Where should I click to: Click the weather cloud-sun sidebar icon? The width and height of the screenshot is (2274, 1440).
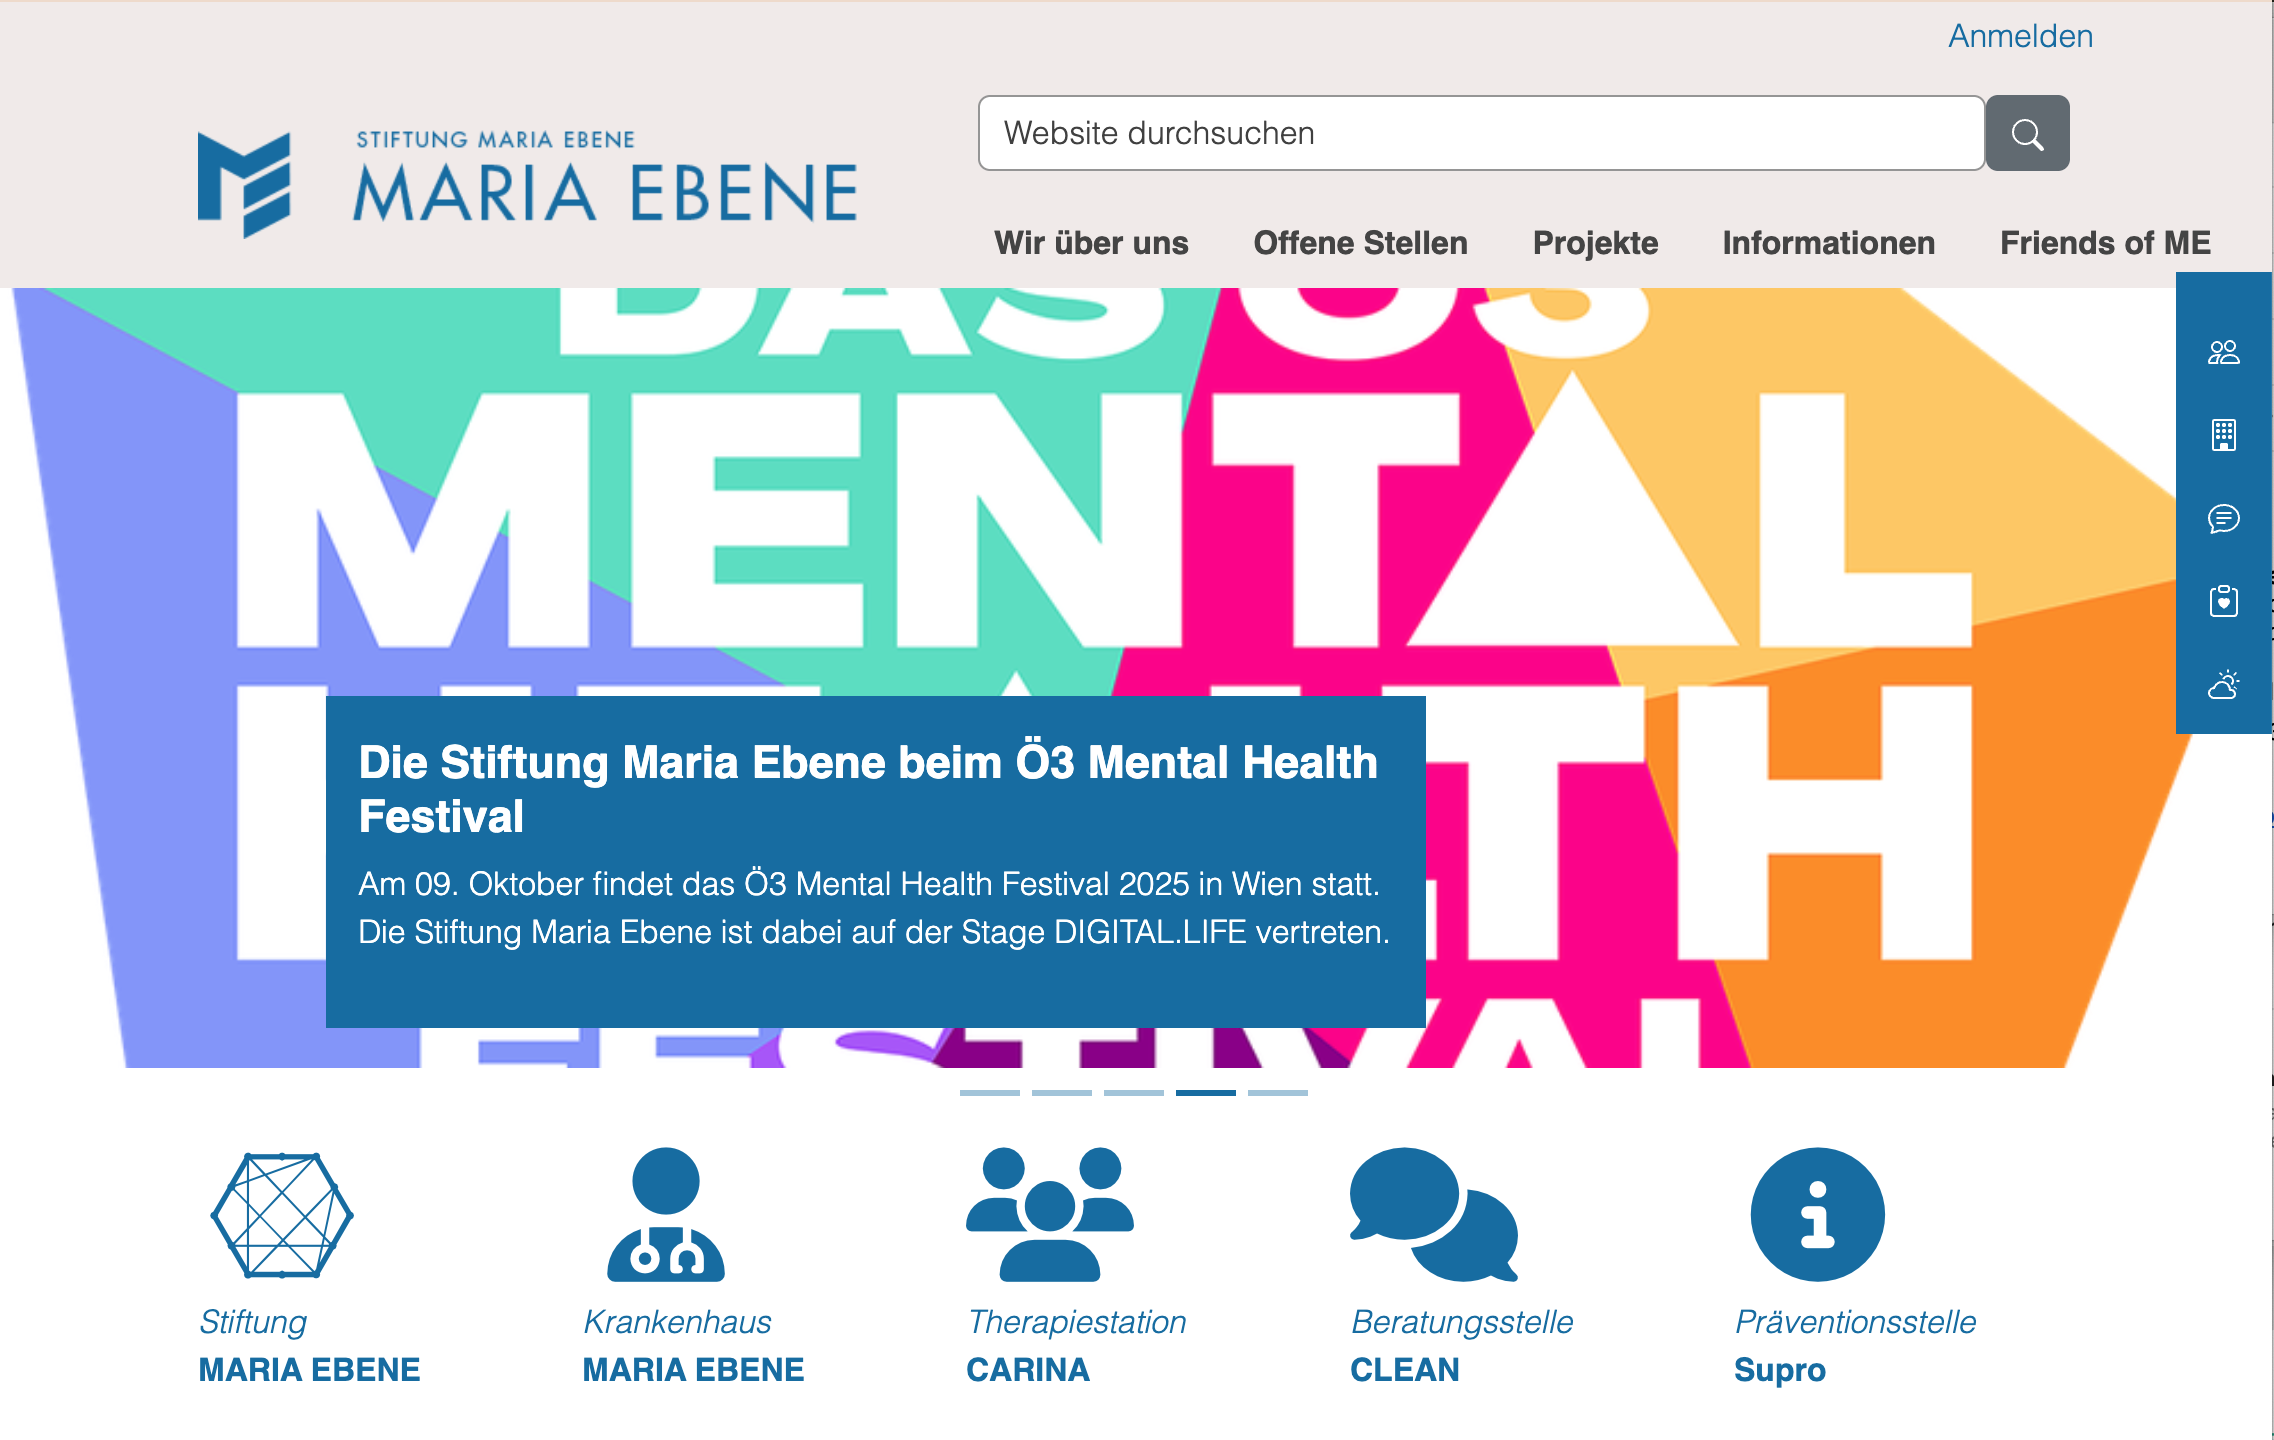(2223, 685)
